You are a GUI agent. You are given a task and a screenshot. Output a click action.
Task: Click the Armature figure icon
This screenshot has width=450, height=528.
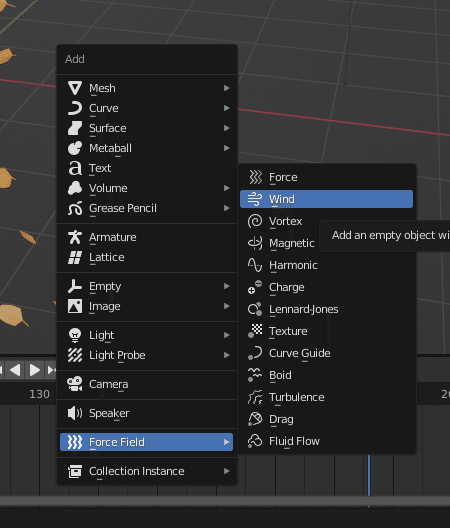point(75,237)
